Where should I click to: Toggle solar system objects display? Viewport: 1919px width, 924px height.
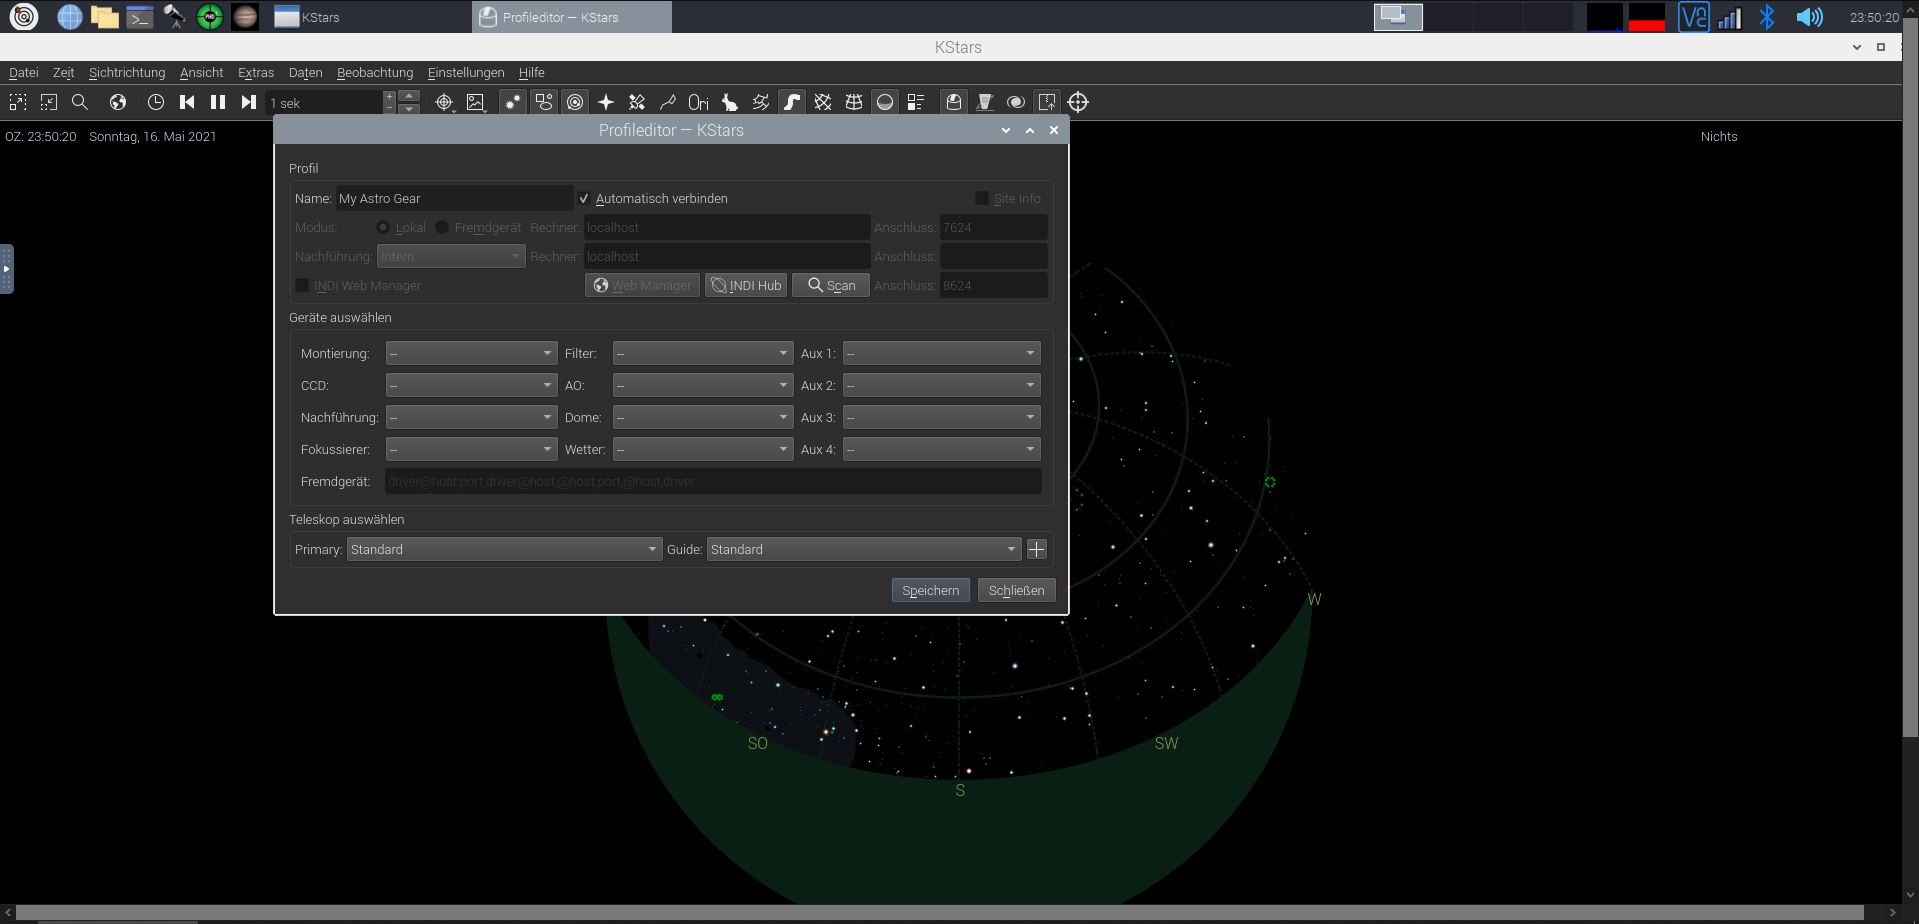[575, 102]
